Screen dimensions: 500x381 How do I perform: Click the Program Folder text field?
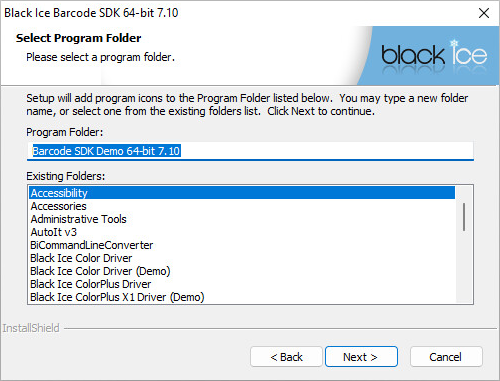(x=250, y=151)
